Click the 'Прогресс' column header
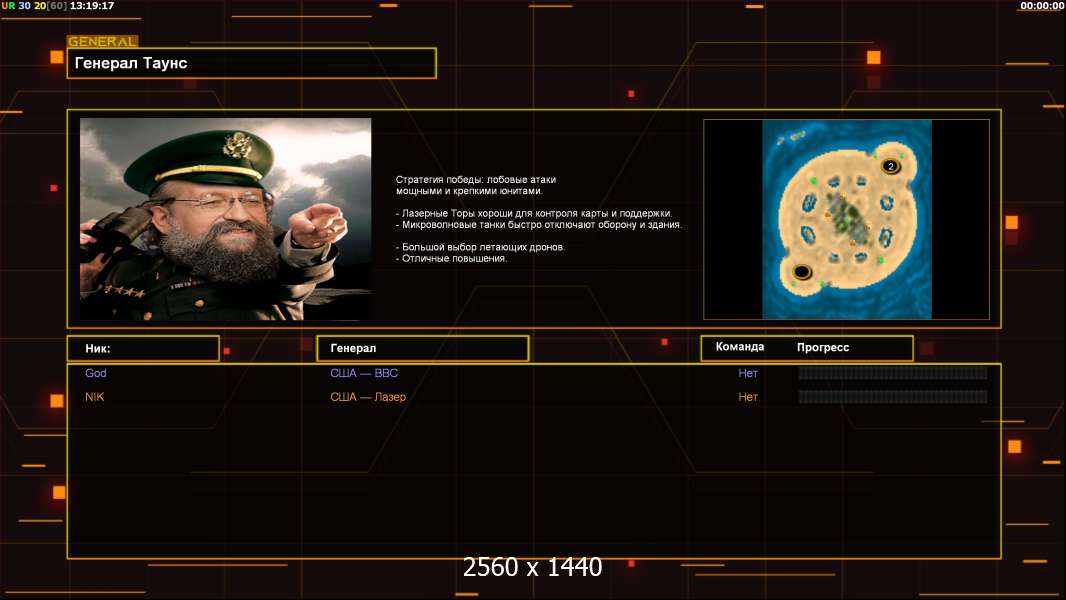Viewport: 1066px width, 600px height. click(x=823, y=347)
